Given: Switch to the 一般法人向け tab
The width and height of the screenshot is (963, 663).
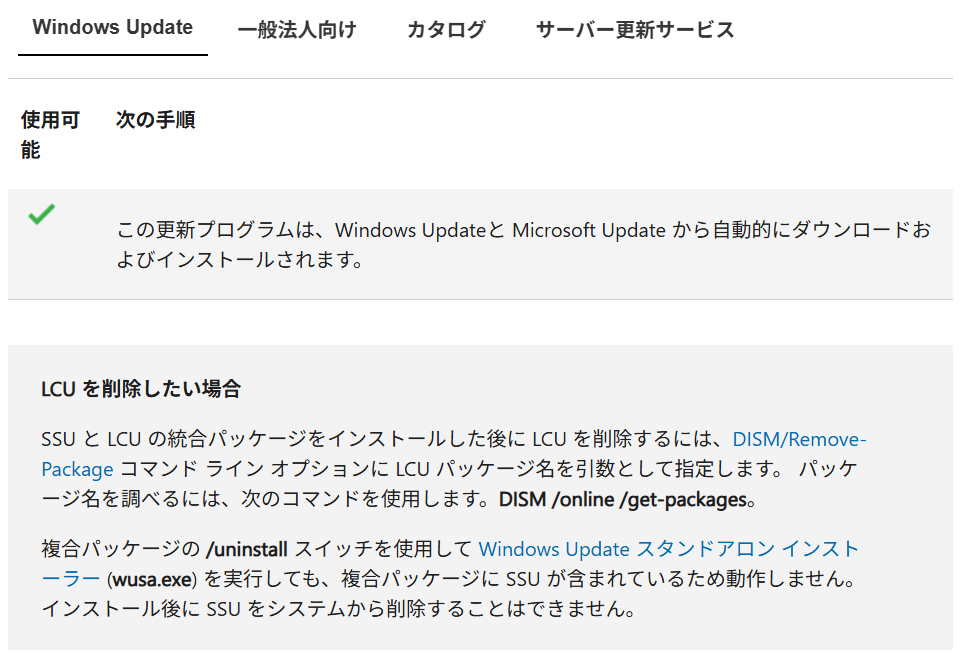Looking at the screenshot, I should pyautogui.click(x=297, y=29).
